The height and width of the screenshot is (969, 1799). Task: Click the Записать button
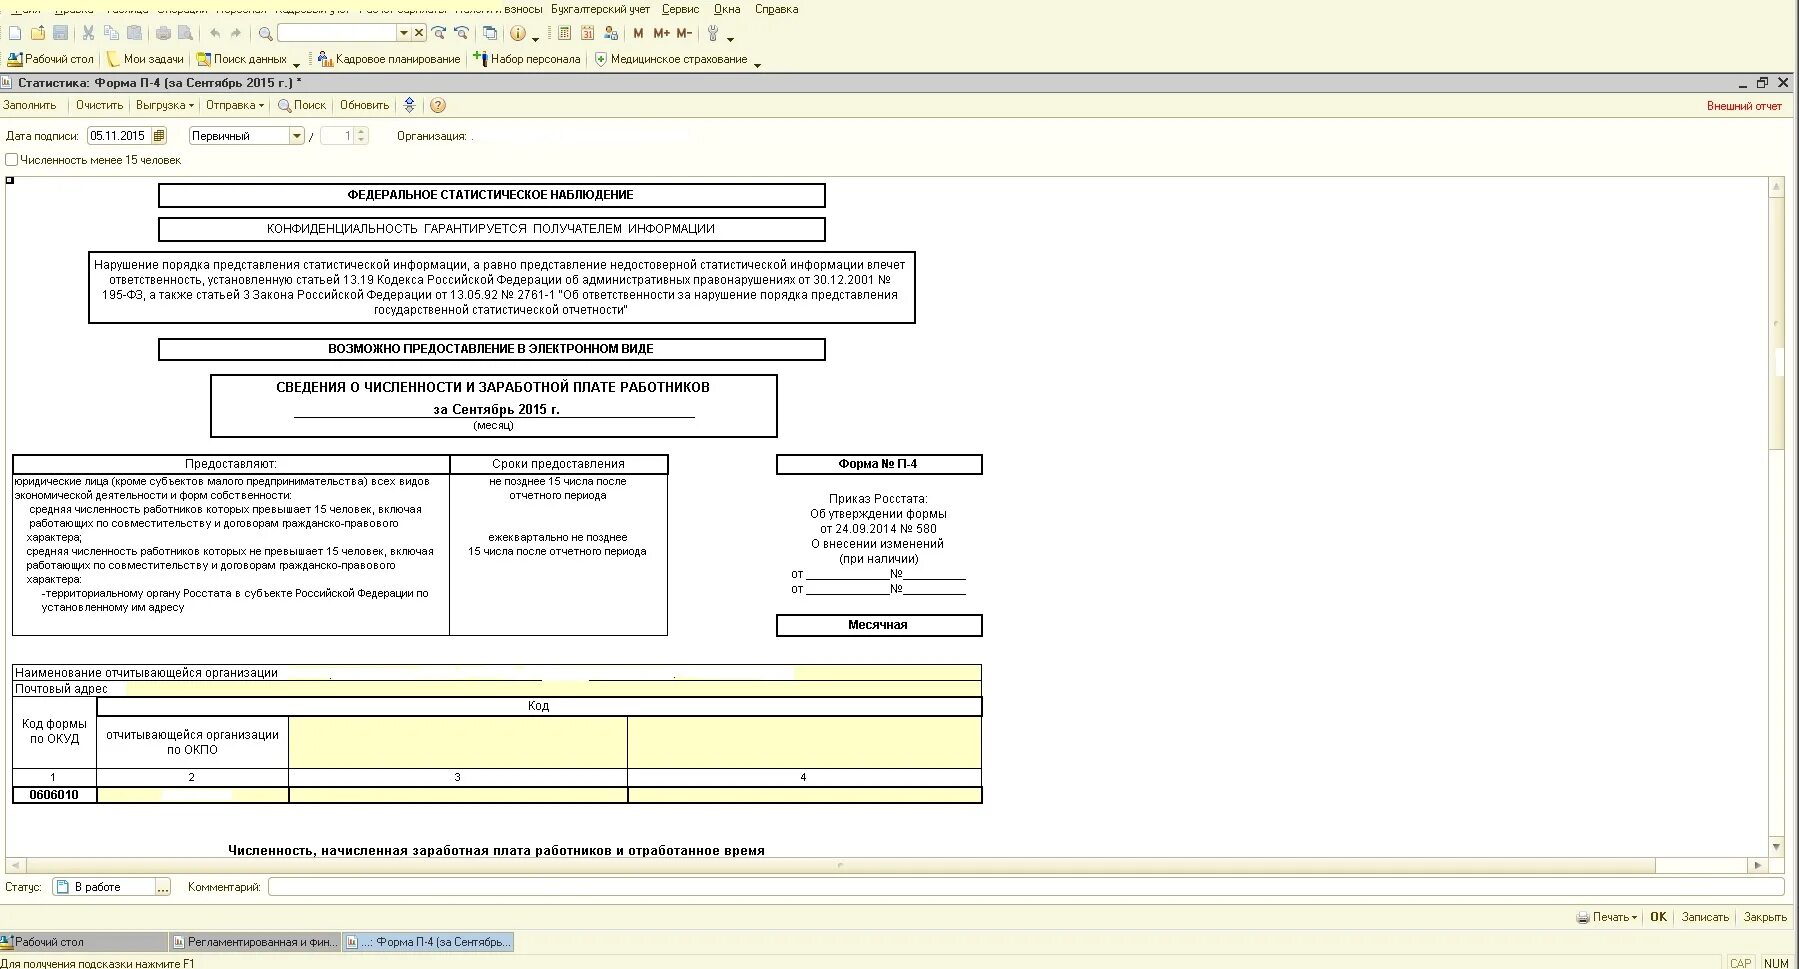(x=1705, y=917)
